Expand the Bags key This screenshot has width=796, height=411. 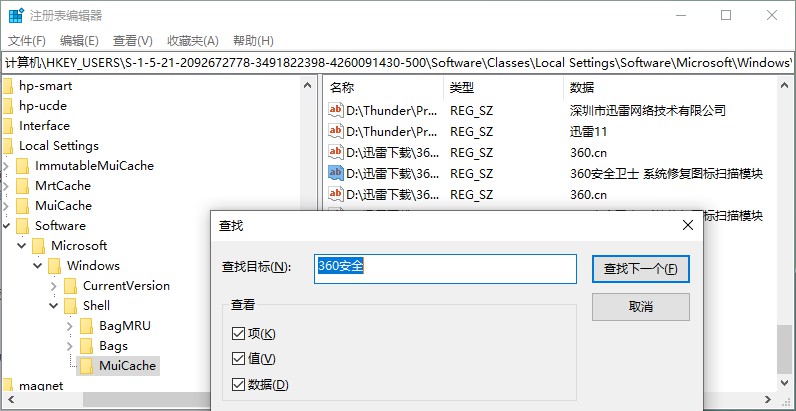(x=70, y=346)
